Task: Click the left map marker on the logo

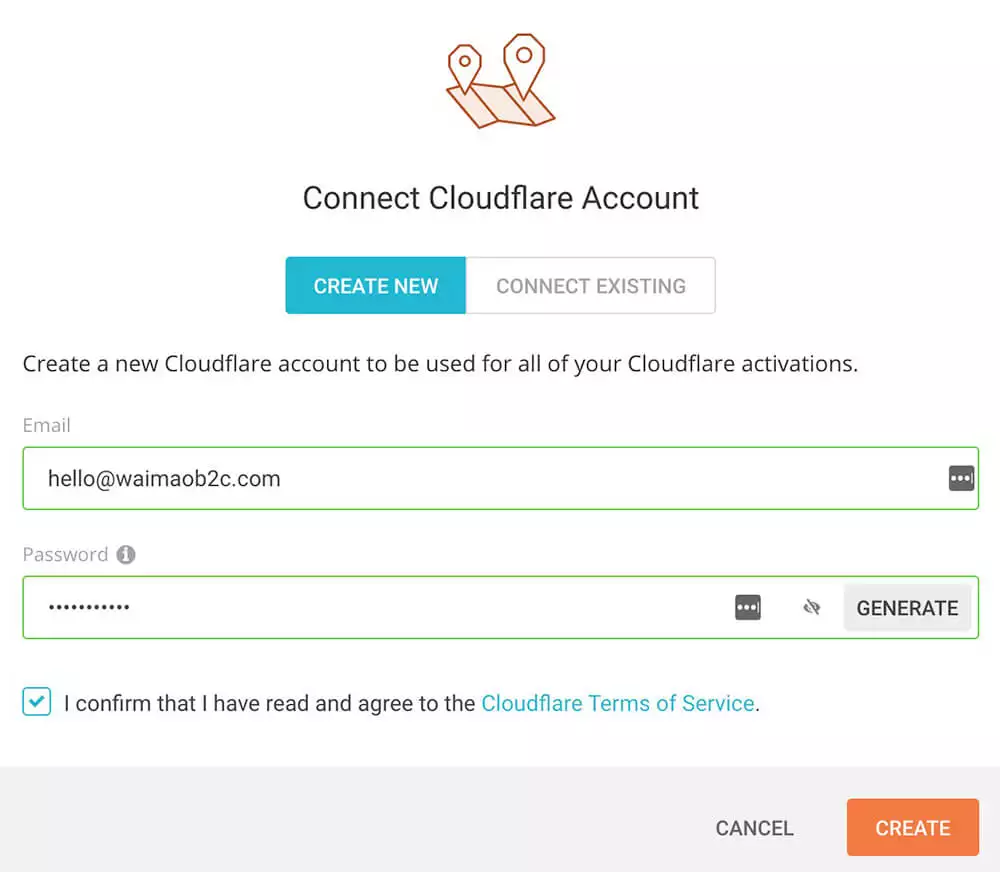Action: tap(465, 62)
